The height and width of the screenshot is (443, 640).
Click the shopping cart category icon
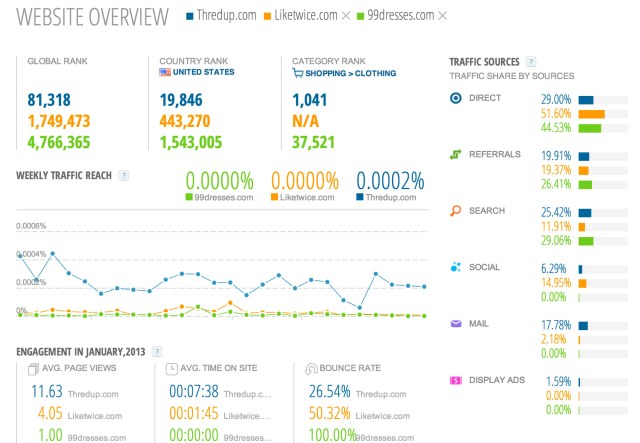[x=298, y=73]
